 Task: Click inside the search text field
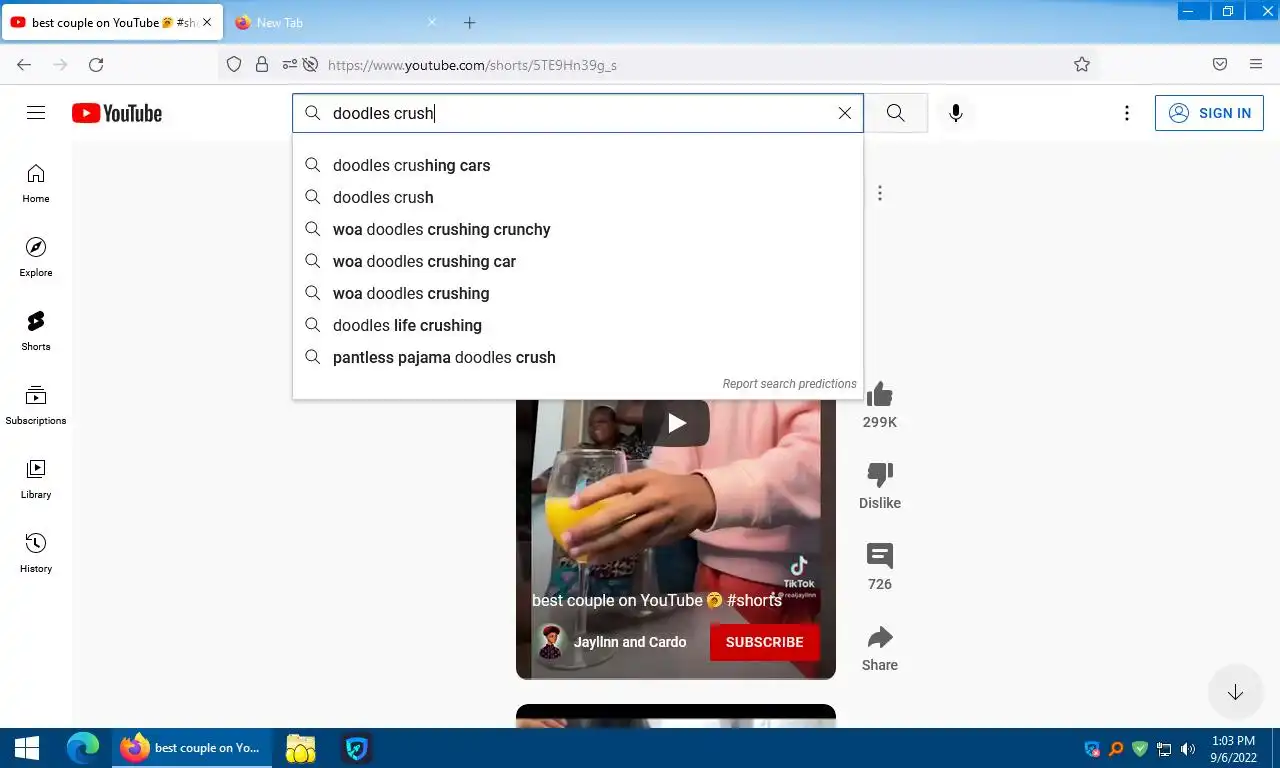[x=580, y=113]
